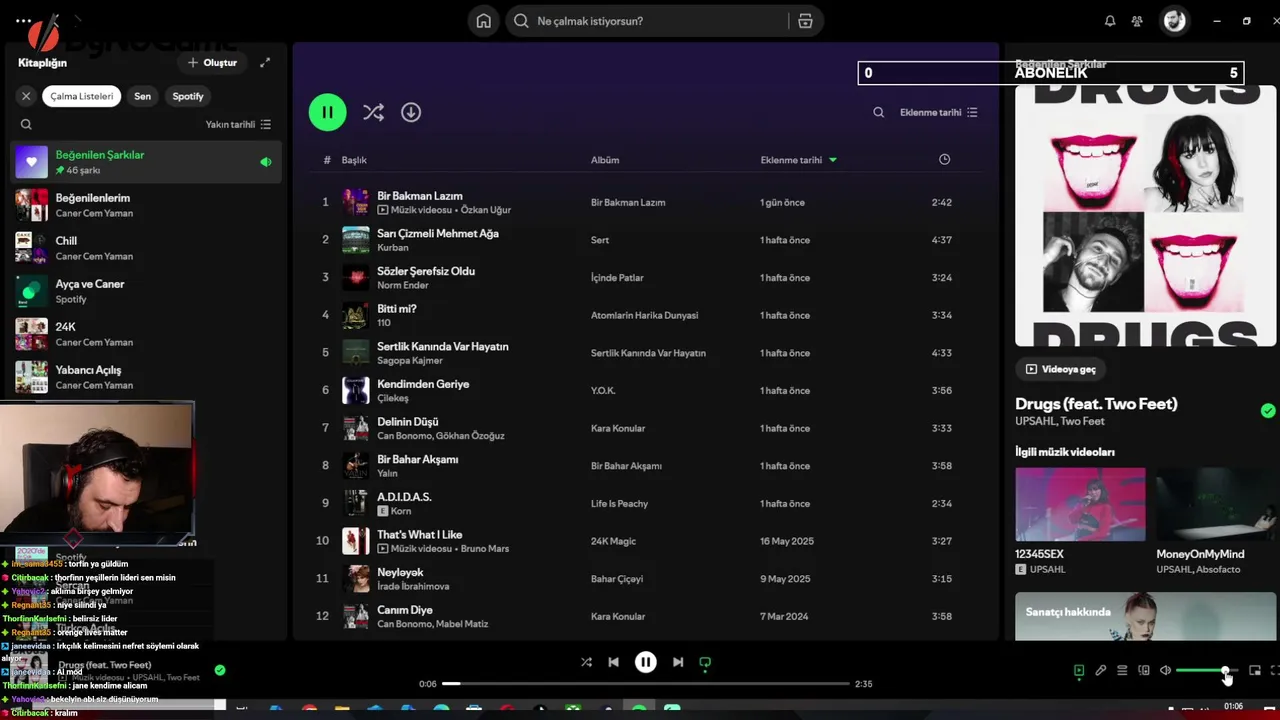This screenshot has width=1280, height=720.
Task: Skip to next track
Action: (678, 662)
